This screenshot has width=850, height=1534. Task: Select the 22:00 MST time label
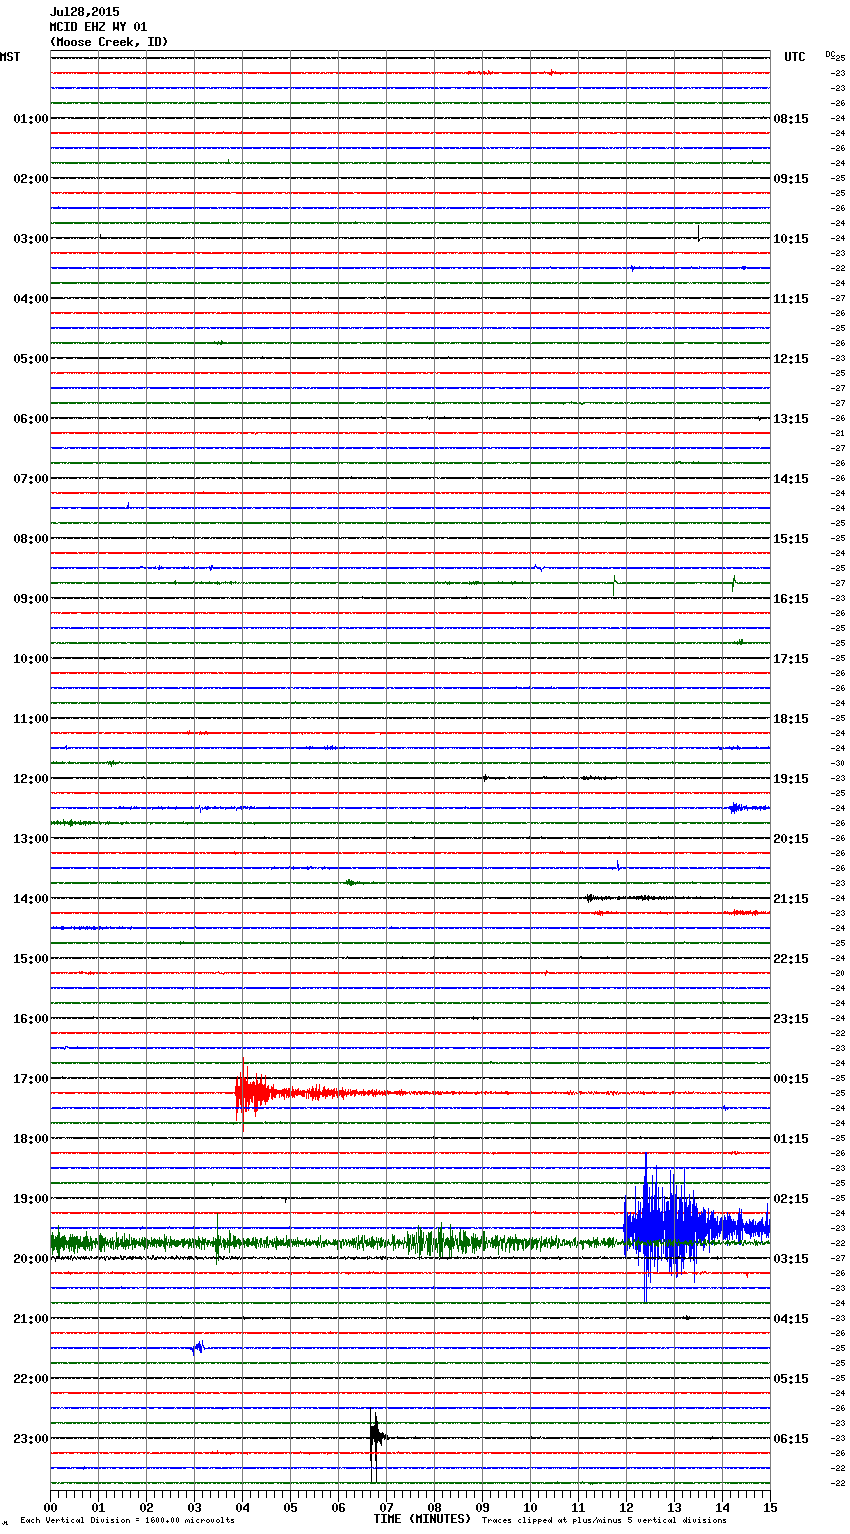pyautogui.click(x=30, y=1378)
